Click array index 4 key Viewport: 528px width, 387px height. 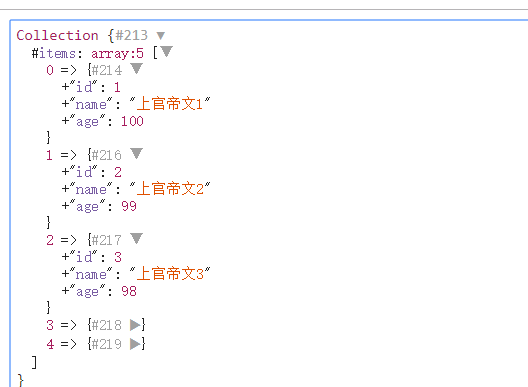click(x=50, y=344)
